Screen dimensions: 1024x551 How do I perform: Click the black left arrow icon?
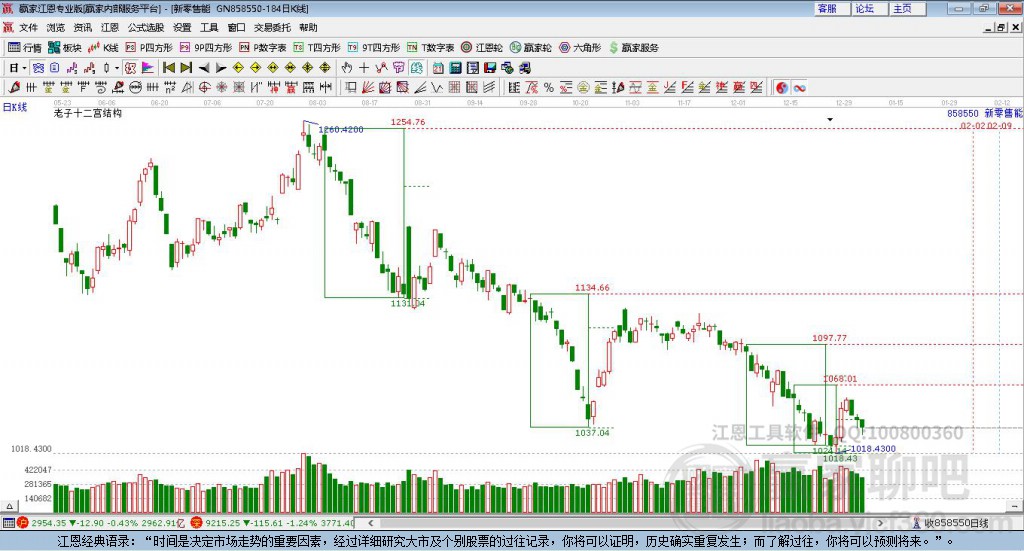click(x=204, y=68)
